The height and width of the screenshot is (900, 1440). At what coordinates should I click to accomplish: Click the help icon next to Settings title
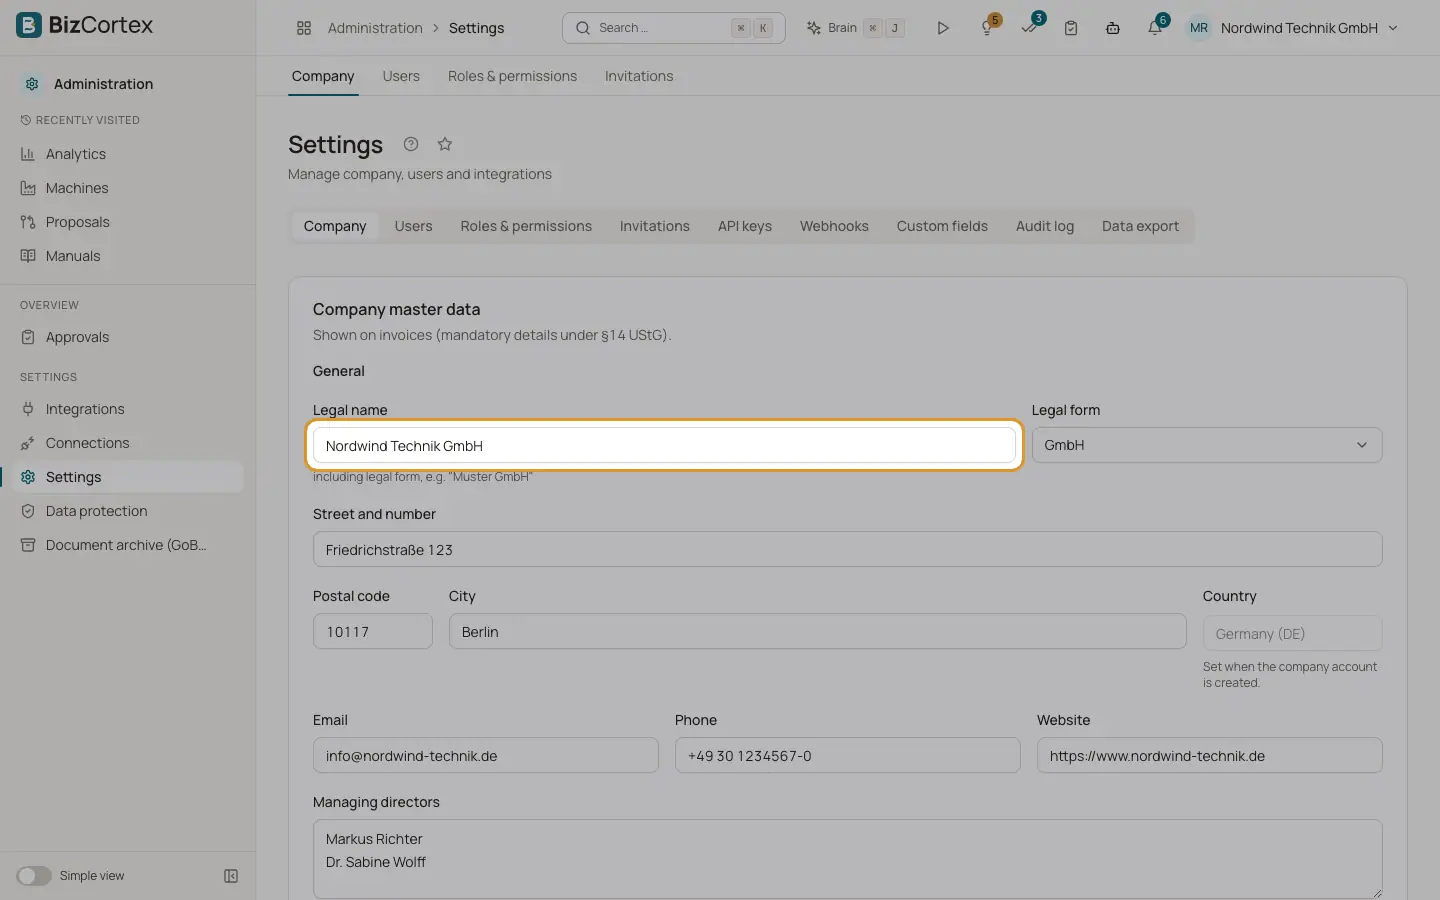(x=411, y=144)
